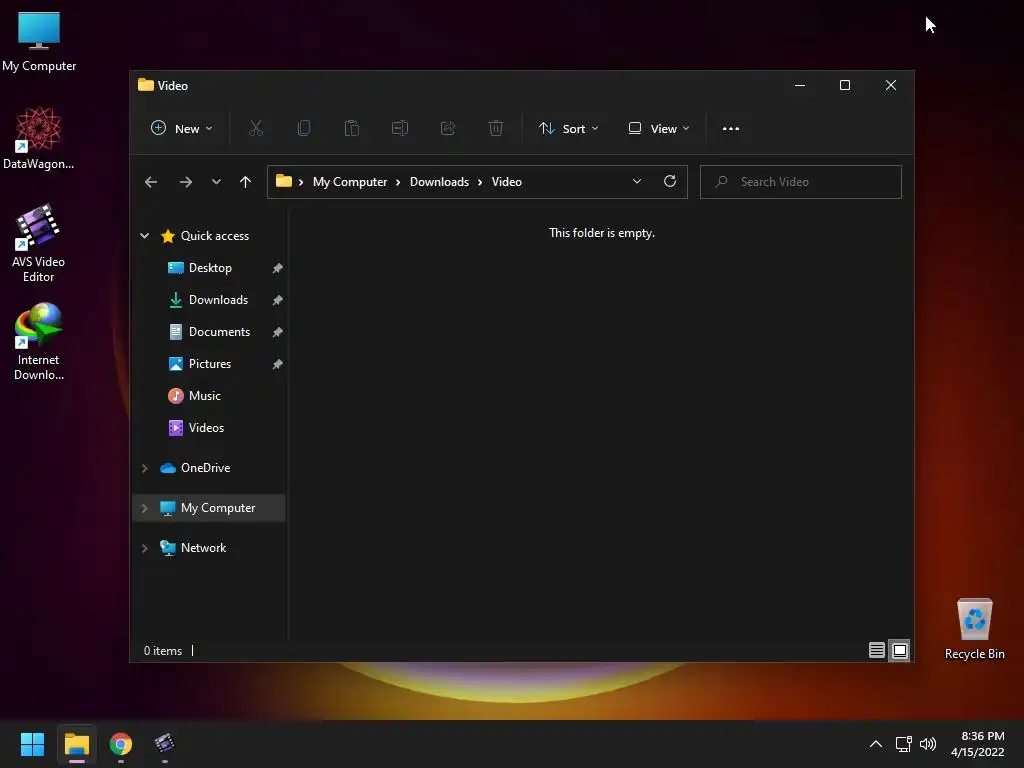Image resolution: width=1024 pixels, height=768 pixels.
Task: Click the Cut scissors icon in toolbar
Action: pos(255,129)
